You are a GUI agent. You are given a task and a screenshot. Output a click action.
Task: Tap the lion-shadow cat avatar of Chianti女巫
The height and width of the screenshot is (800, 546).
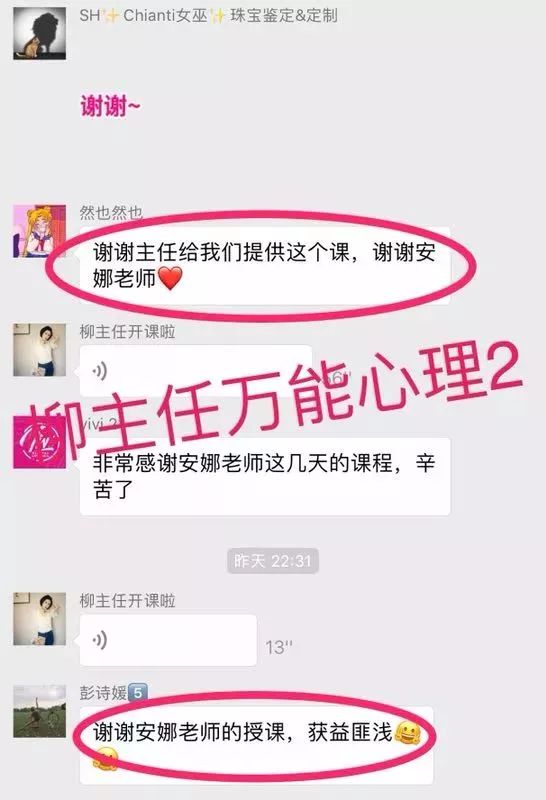[x=39, y=34]
